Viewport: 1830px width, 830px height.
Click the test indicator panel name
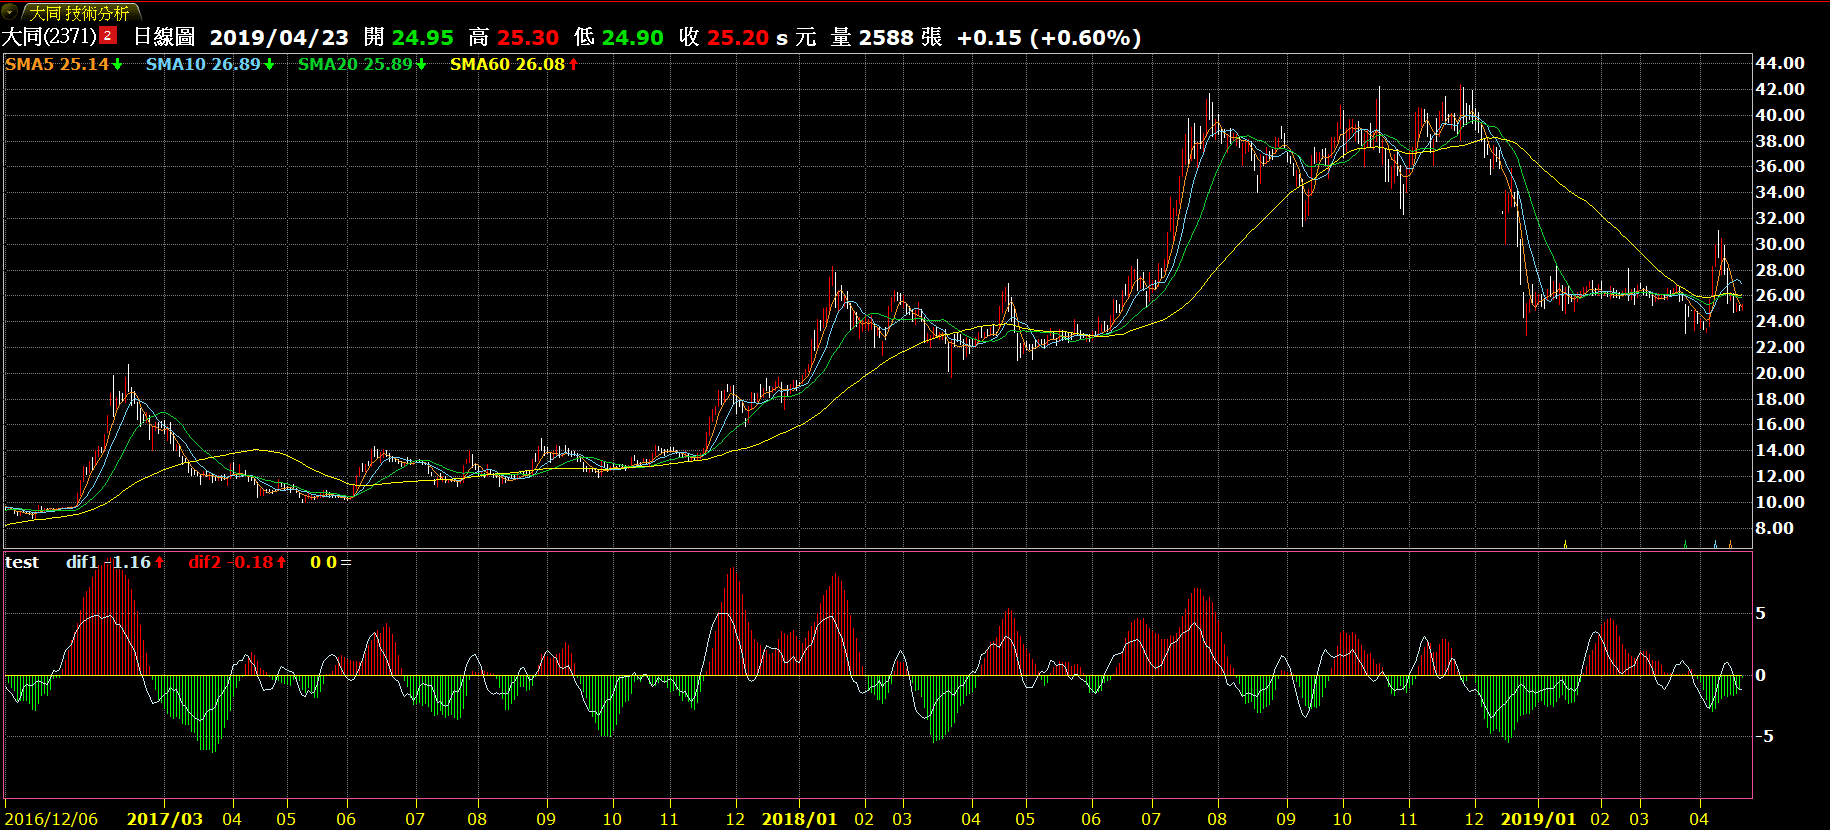point(22,562)
